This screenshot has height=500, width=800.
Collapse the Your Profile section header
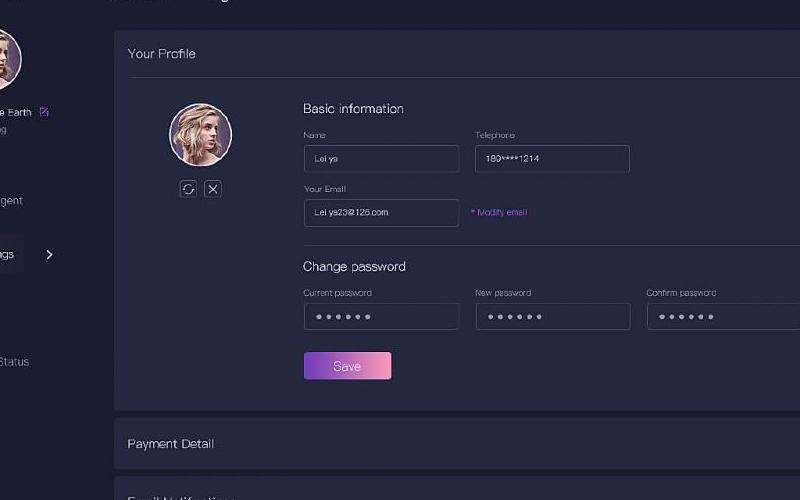pos(162,54)
